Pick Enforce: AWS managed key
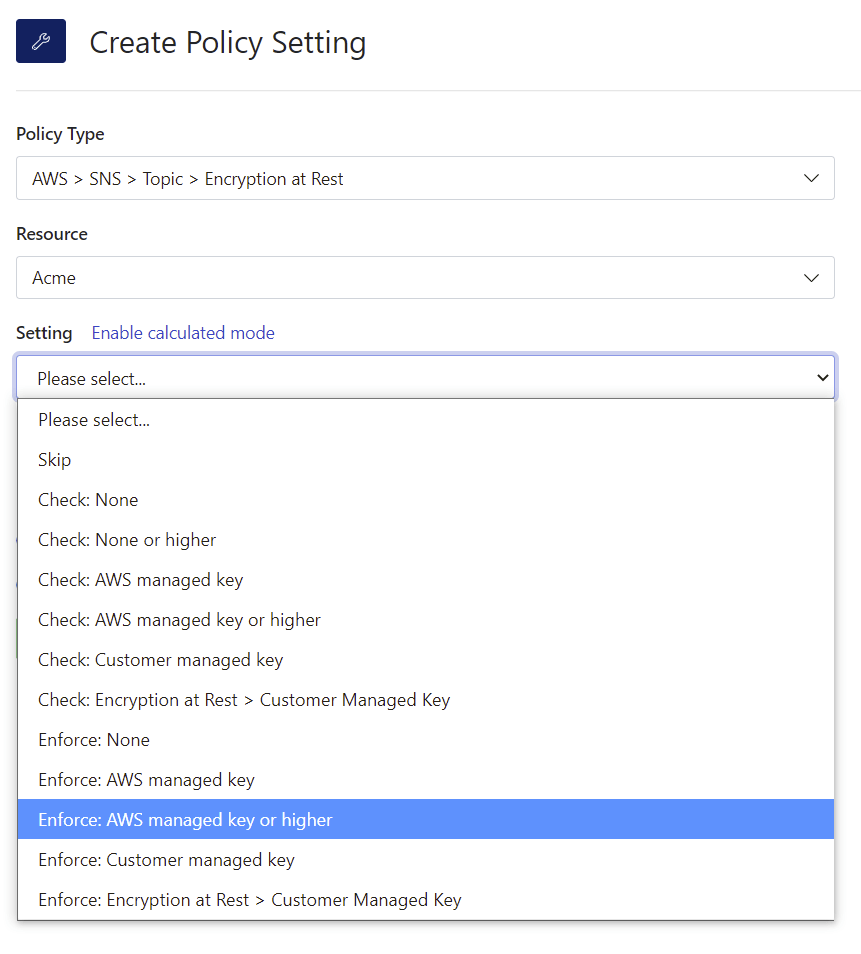Viewport: 861px width, 954px height. tap(425, 780)
